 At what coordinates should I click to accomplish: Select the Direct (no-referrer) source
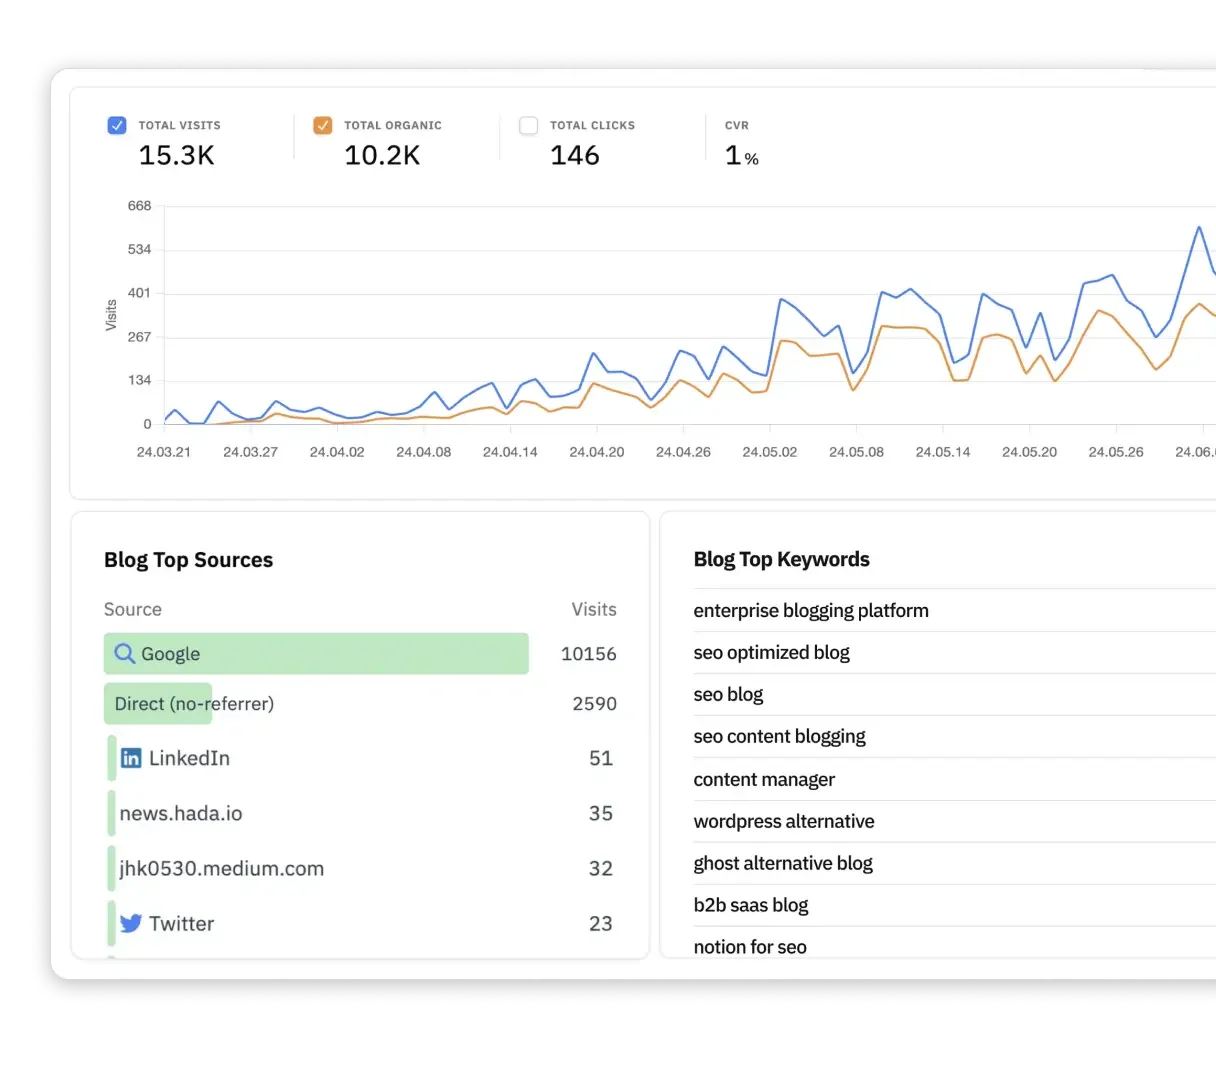tap(193, 703)
